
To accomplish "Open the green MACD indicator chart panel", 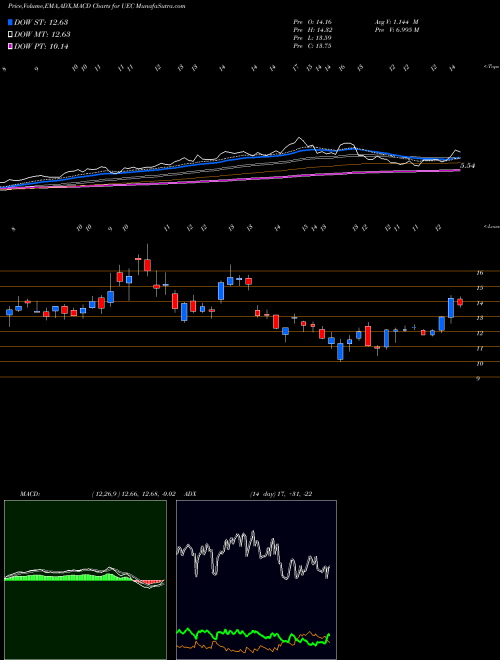I will click(x=85, y=580).
